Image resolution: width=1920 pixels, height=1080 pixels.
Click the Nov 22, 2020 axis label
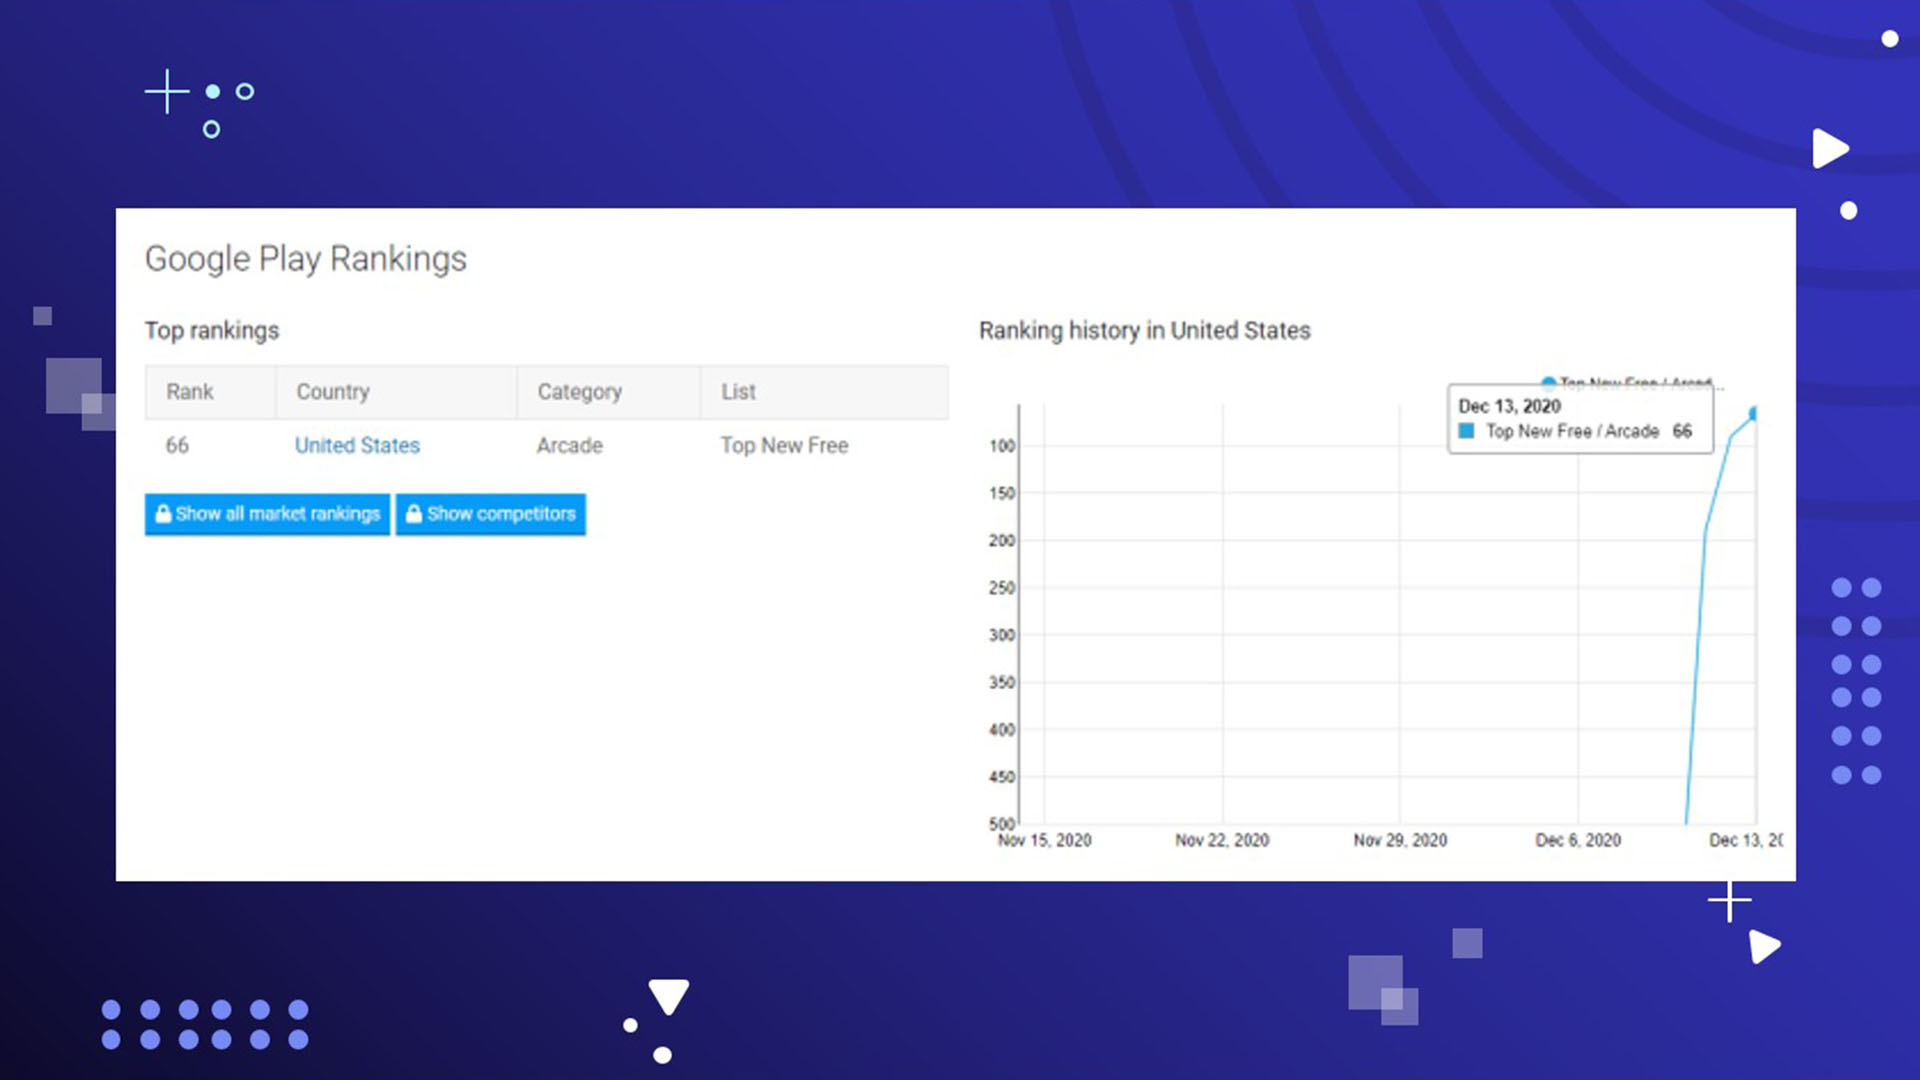pyautogui.click(x=1222, y=840)
